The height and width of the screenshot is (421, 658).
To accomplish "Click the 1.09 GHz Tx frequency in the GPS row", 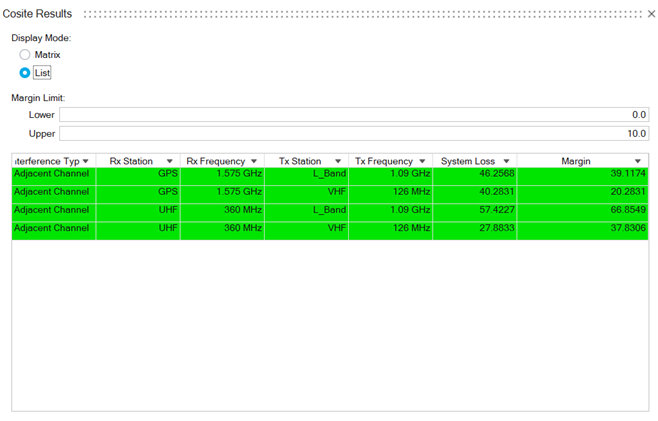I will pos(410,173).
